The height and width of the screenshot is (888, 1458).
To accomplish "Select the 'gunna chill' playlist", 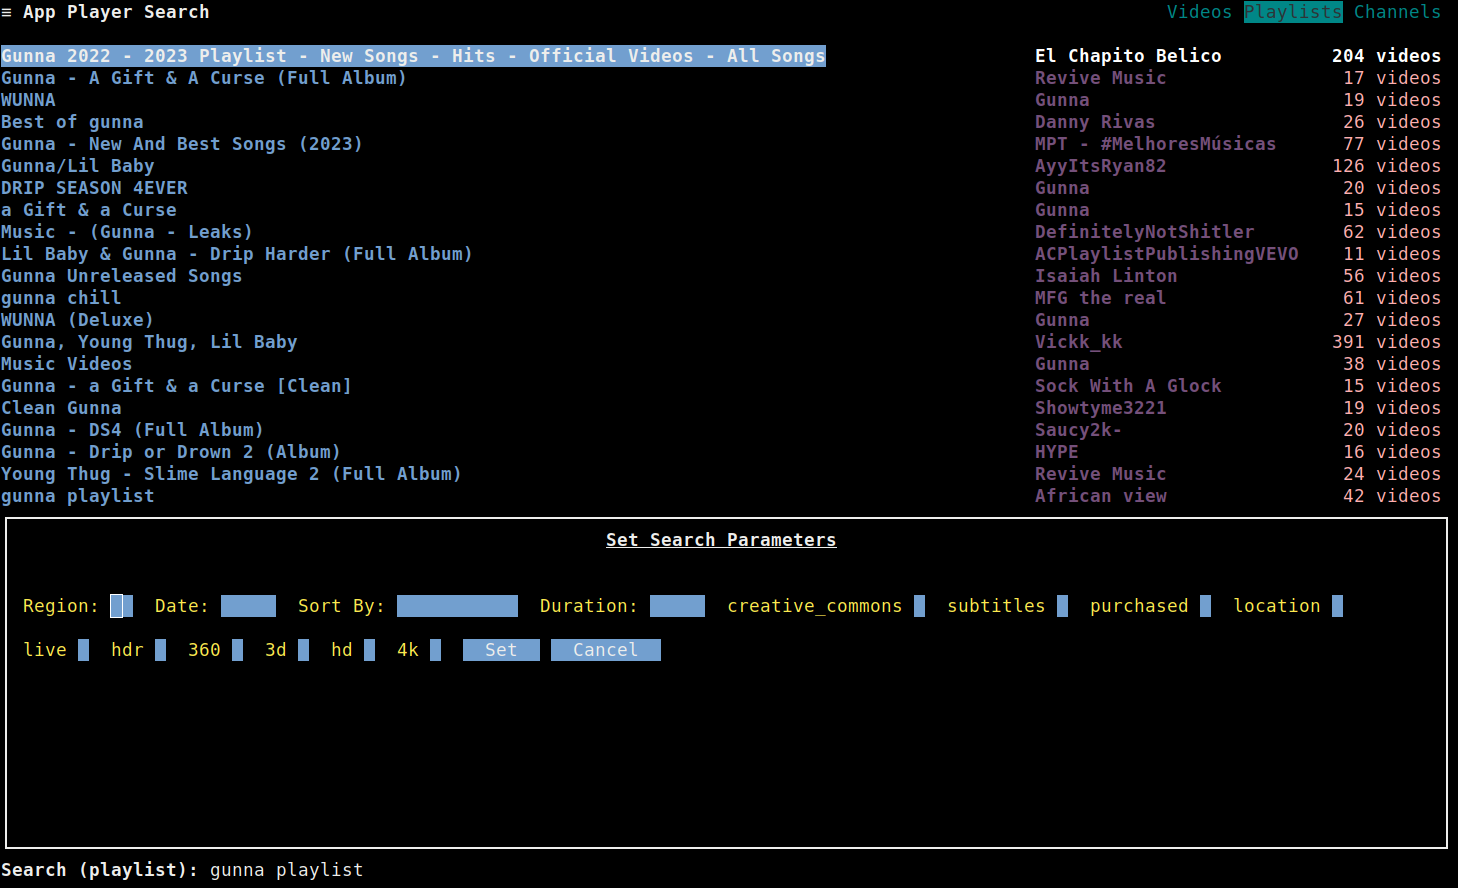I will pos(61,298).
